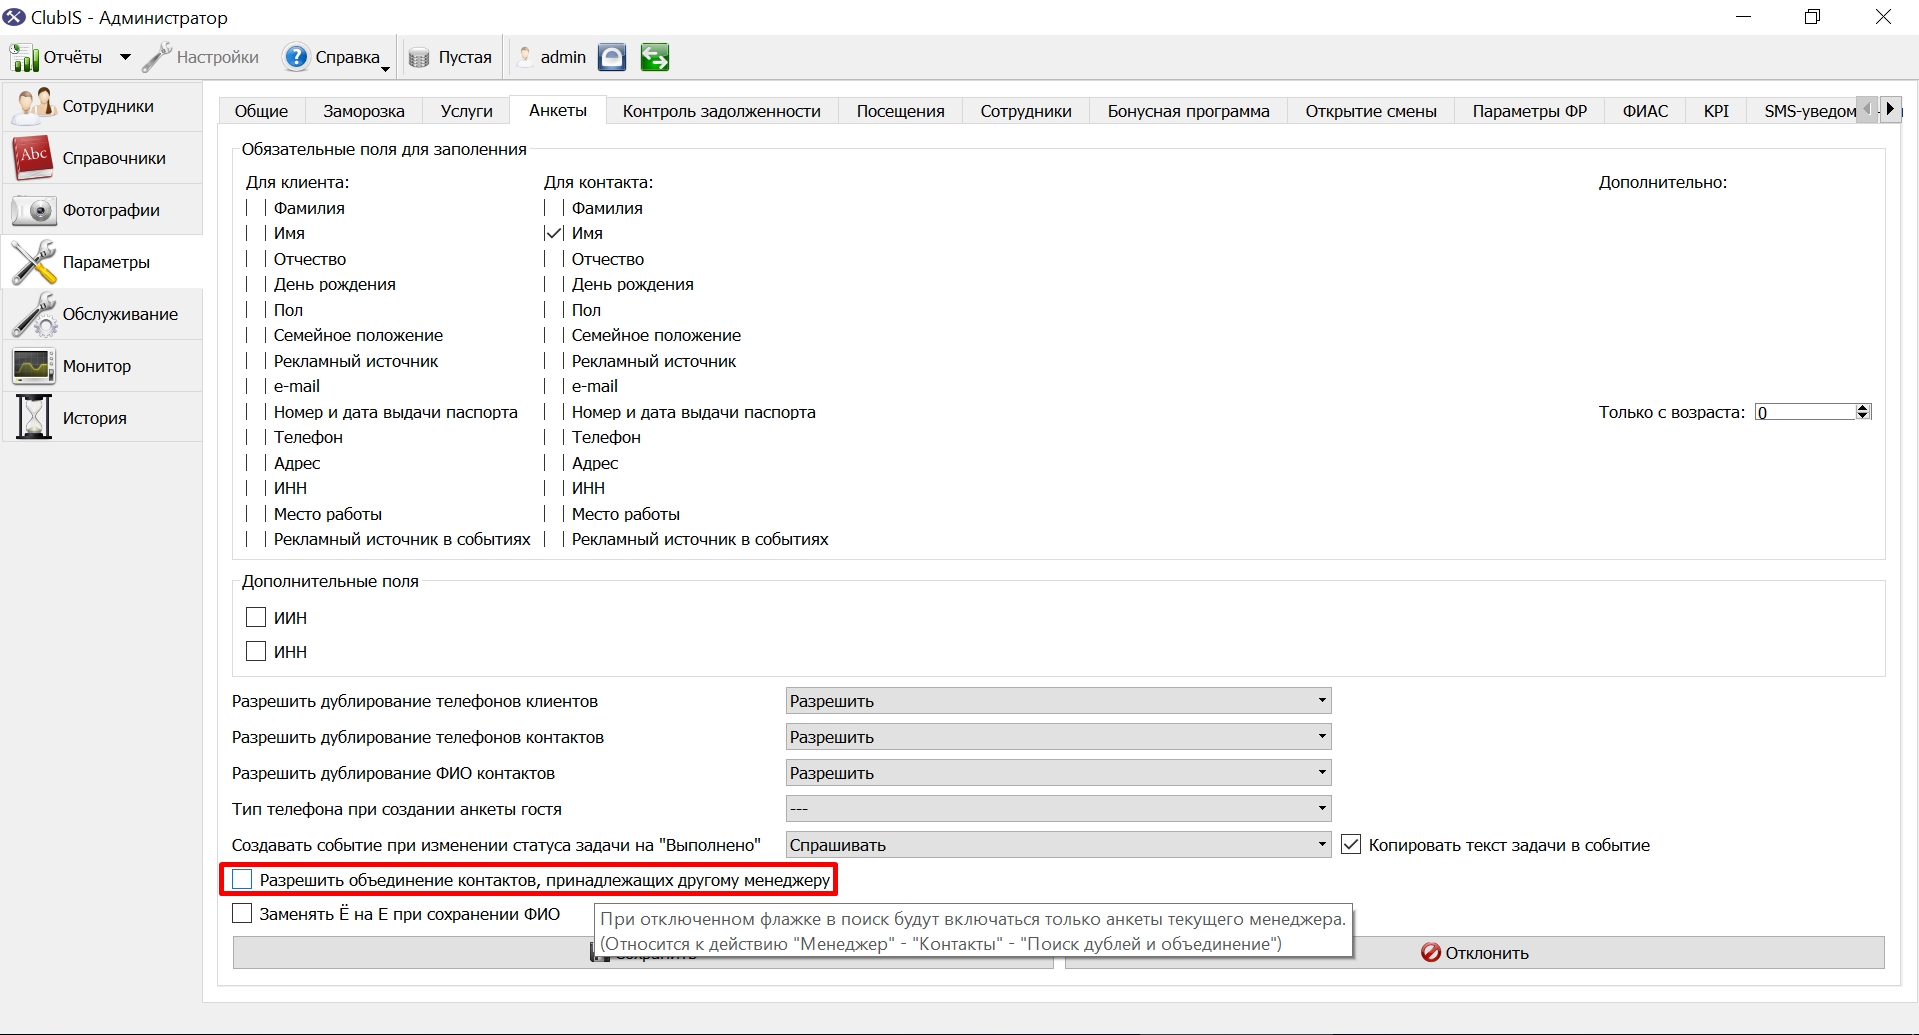
Task: Open contact ФИО duplication dropdown
Action: point(1058,773)
